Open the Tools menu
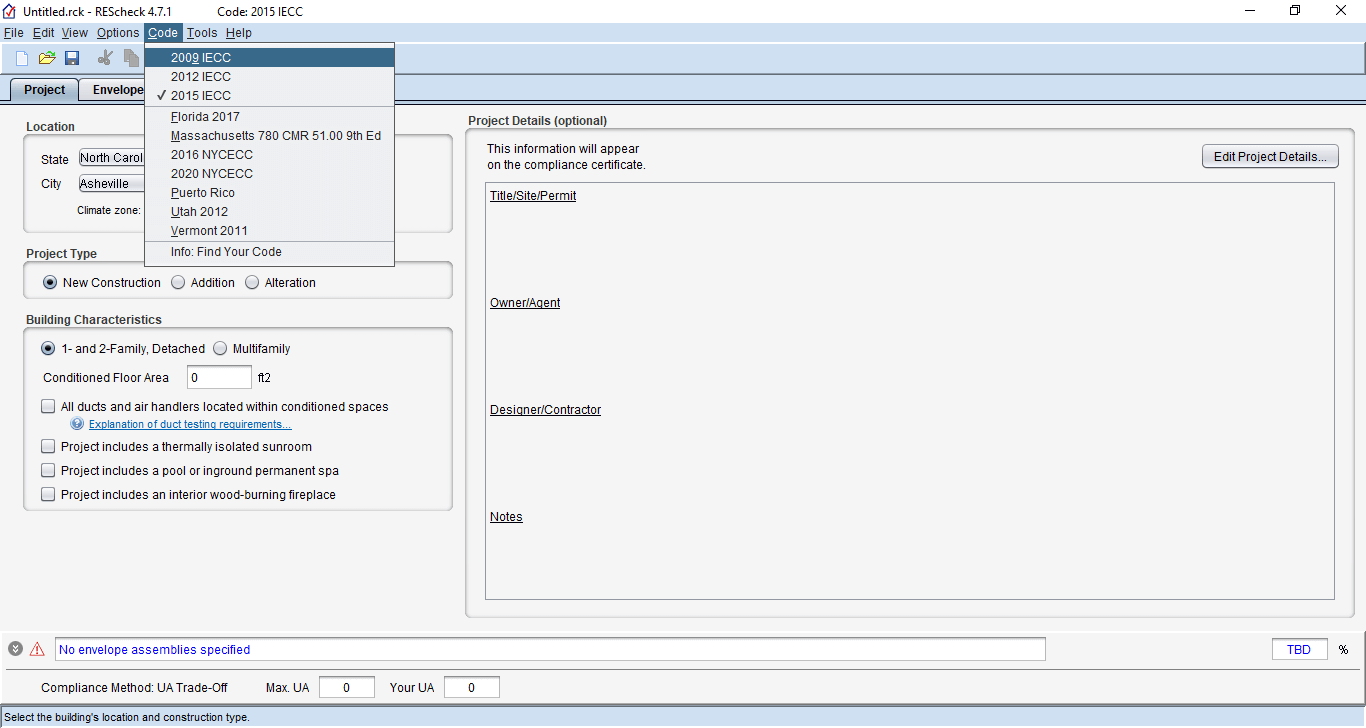Viewport: 1366px width, 728px height. (201, 33)
